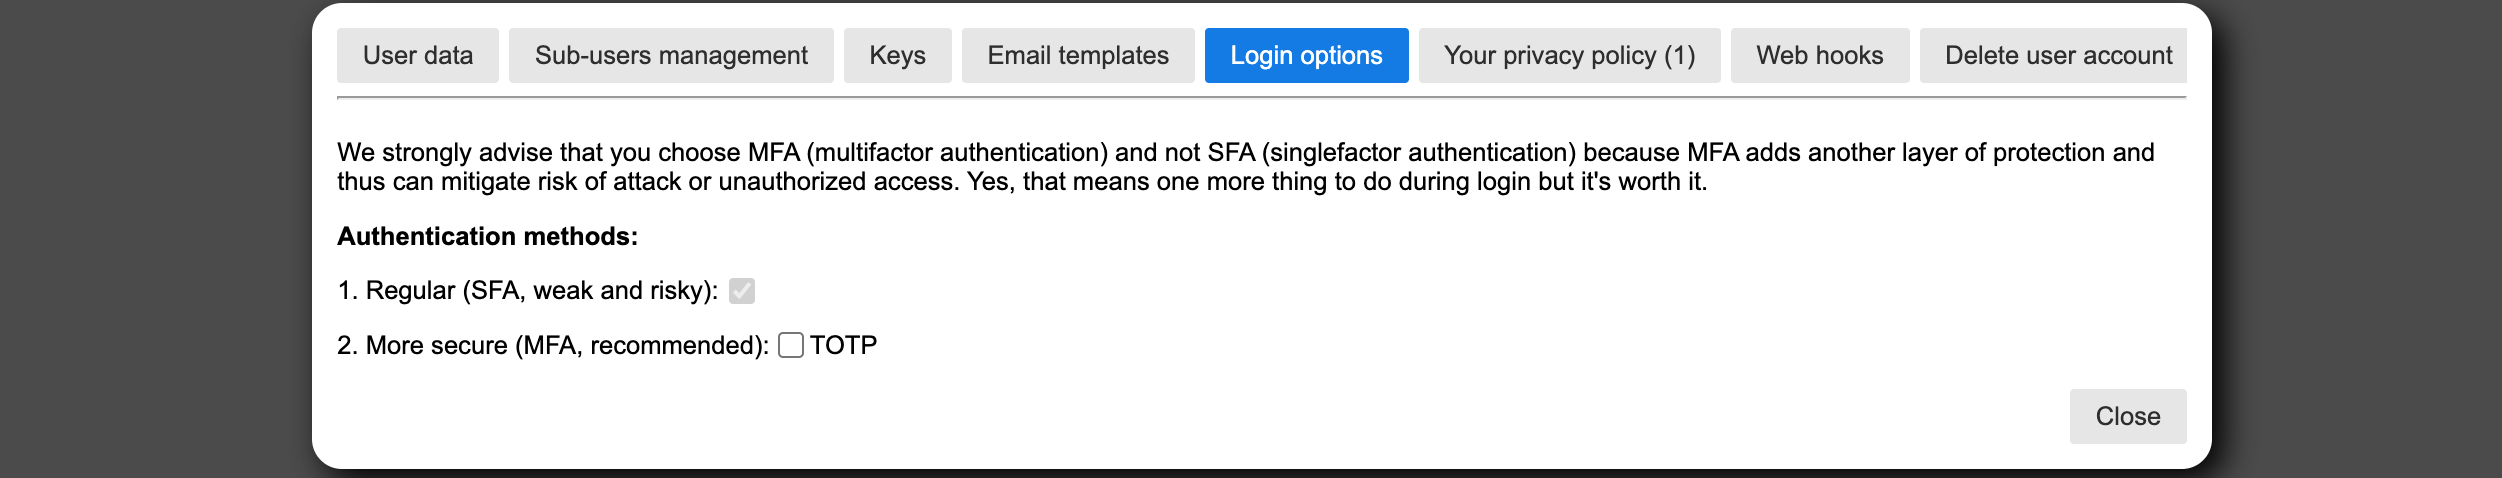Open the Keys tab

tap(897, 56)
